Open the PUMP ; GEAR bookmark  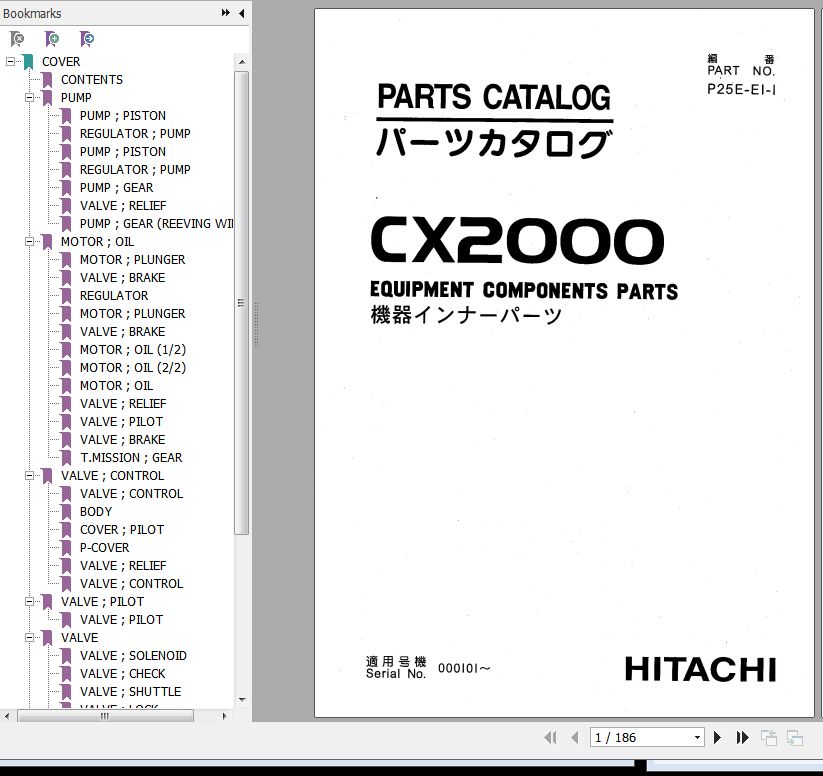pyautogui.click(x=117, y=187)
